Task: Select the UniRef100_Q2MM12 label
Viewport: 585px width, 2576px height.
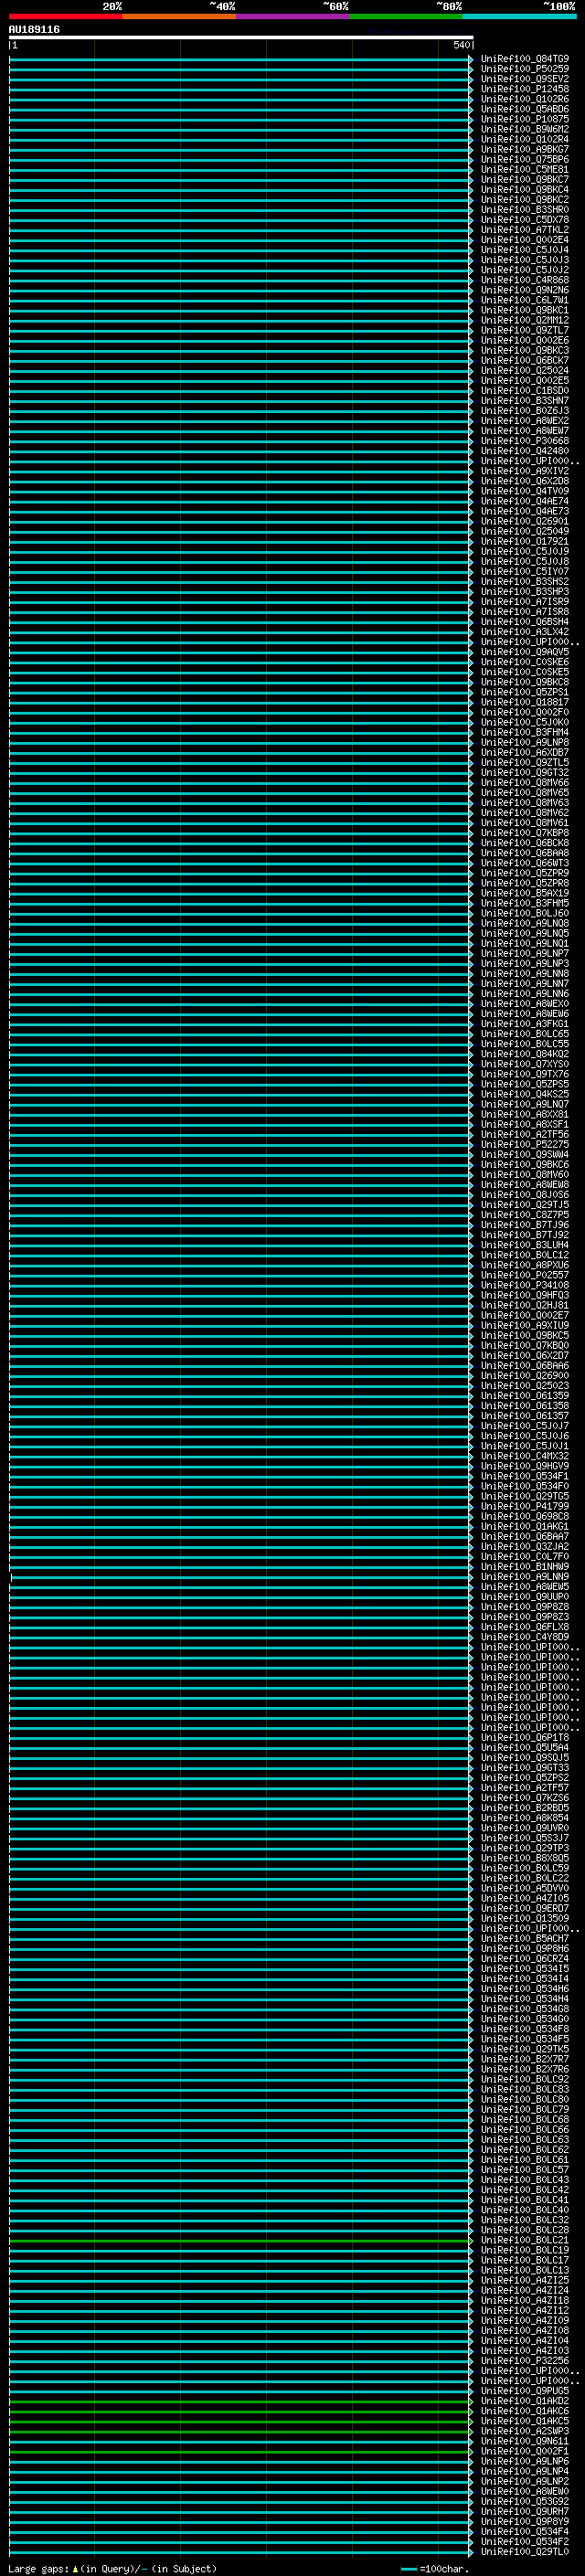Action: coord(525,320)
